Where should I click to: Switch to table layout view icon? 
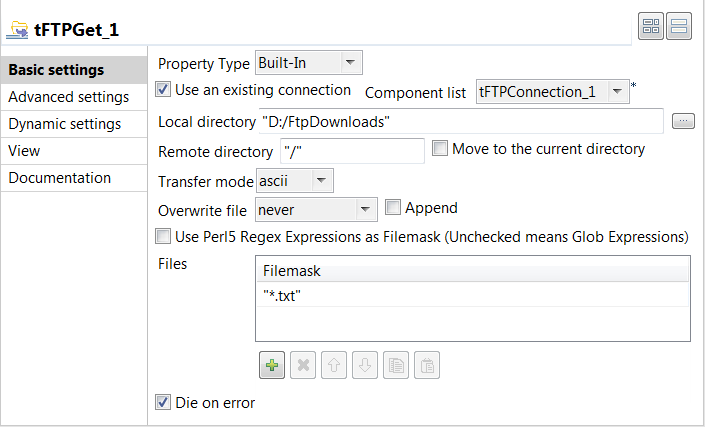[x=651, y=27]
